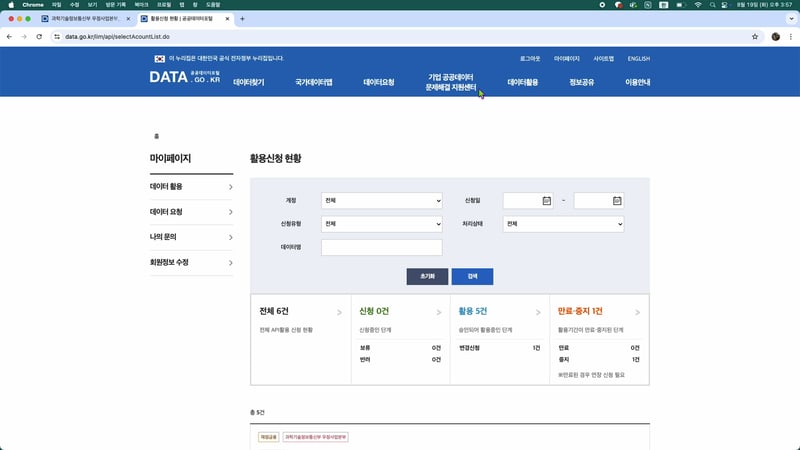Click the 검색 search button
800x450 pixels.
click(x=472, y=277)
